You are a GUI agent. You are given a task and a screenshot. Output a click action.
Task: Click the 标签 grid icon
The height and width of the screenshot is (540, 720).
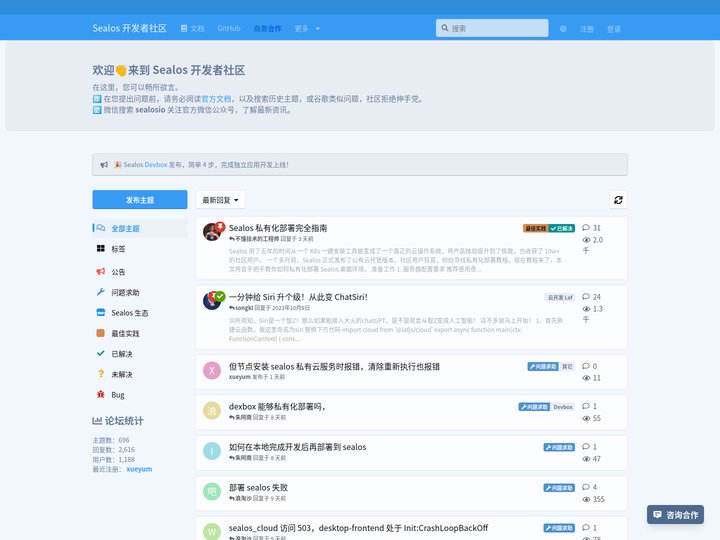(101, 248)
